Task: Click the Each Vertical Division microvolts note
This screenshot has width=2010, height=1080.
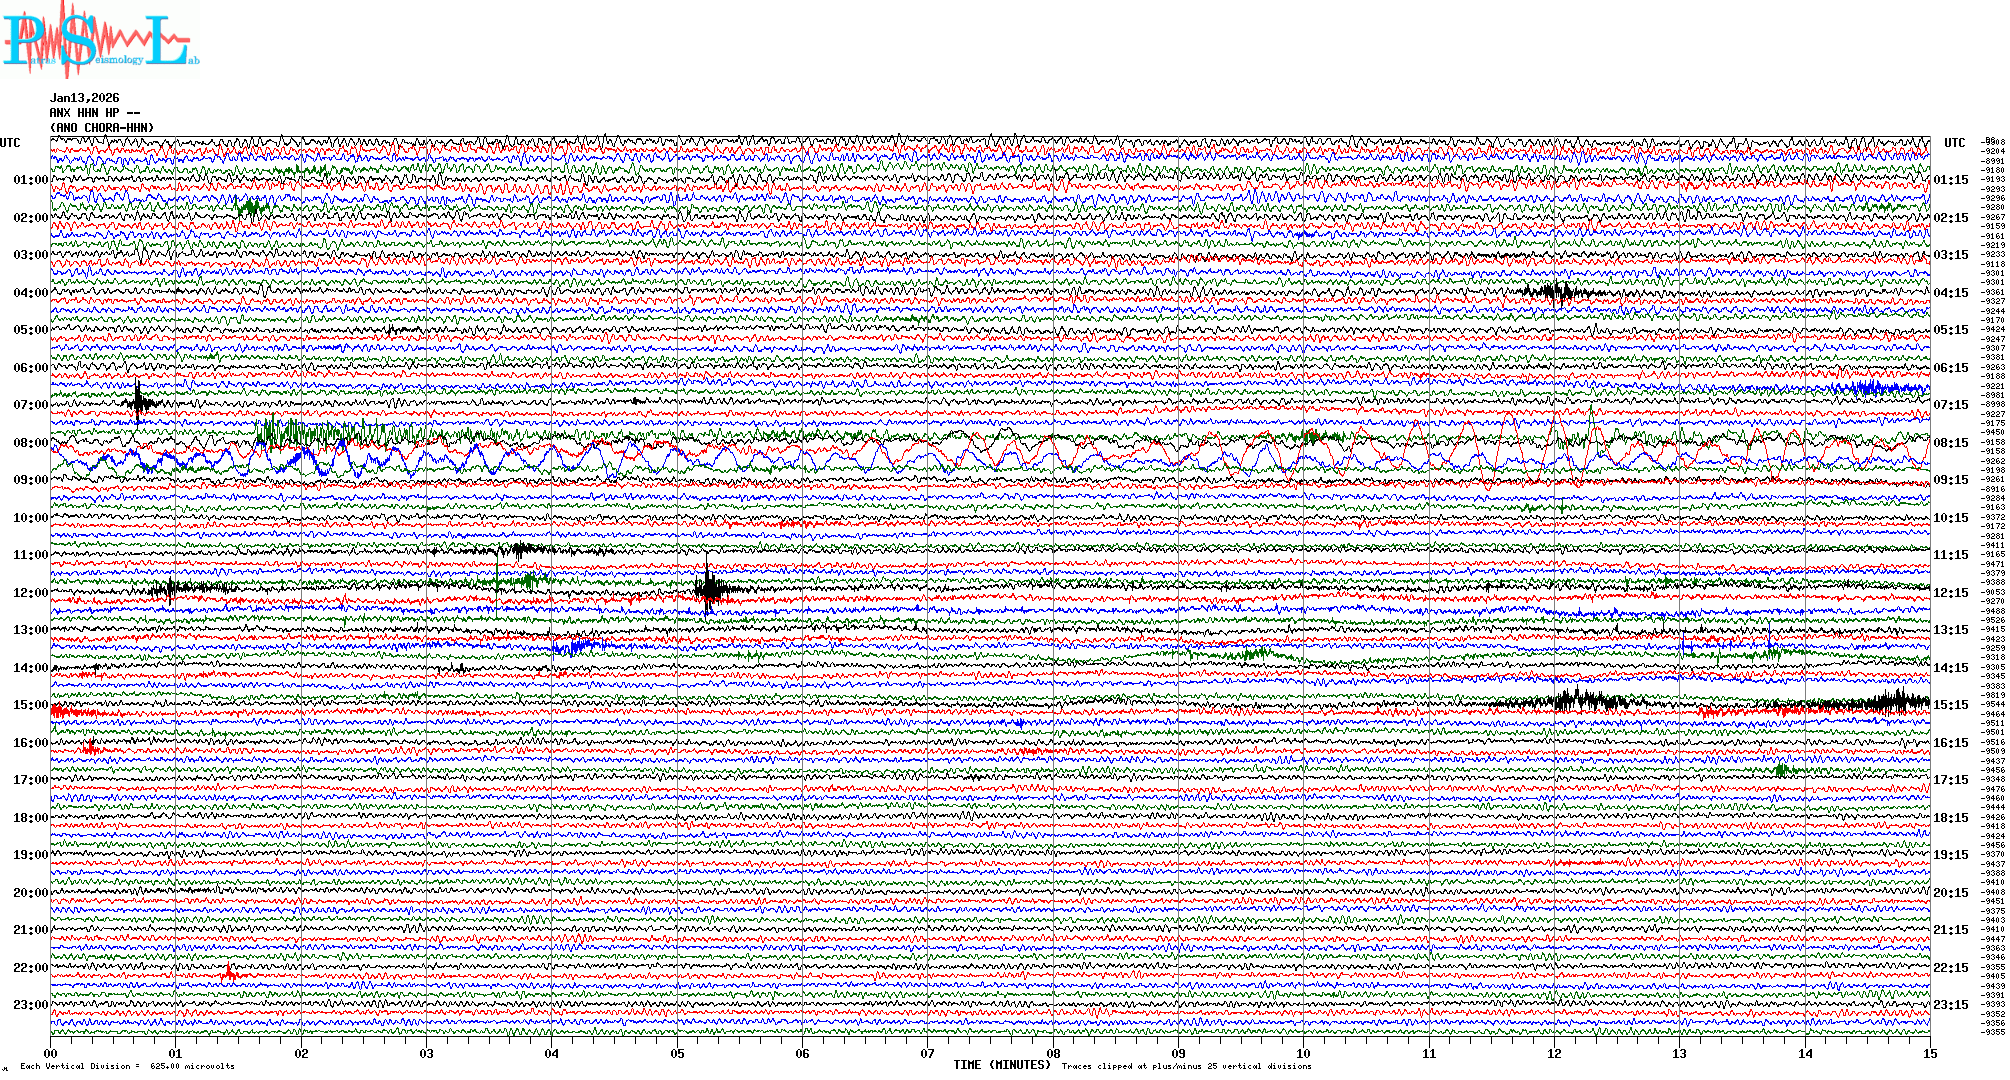Action: (127, 1066)
